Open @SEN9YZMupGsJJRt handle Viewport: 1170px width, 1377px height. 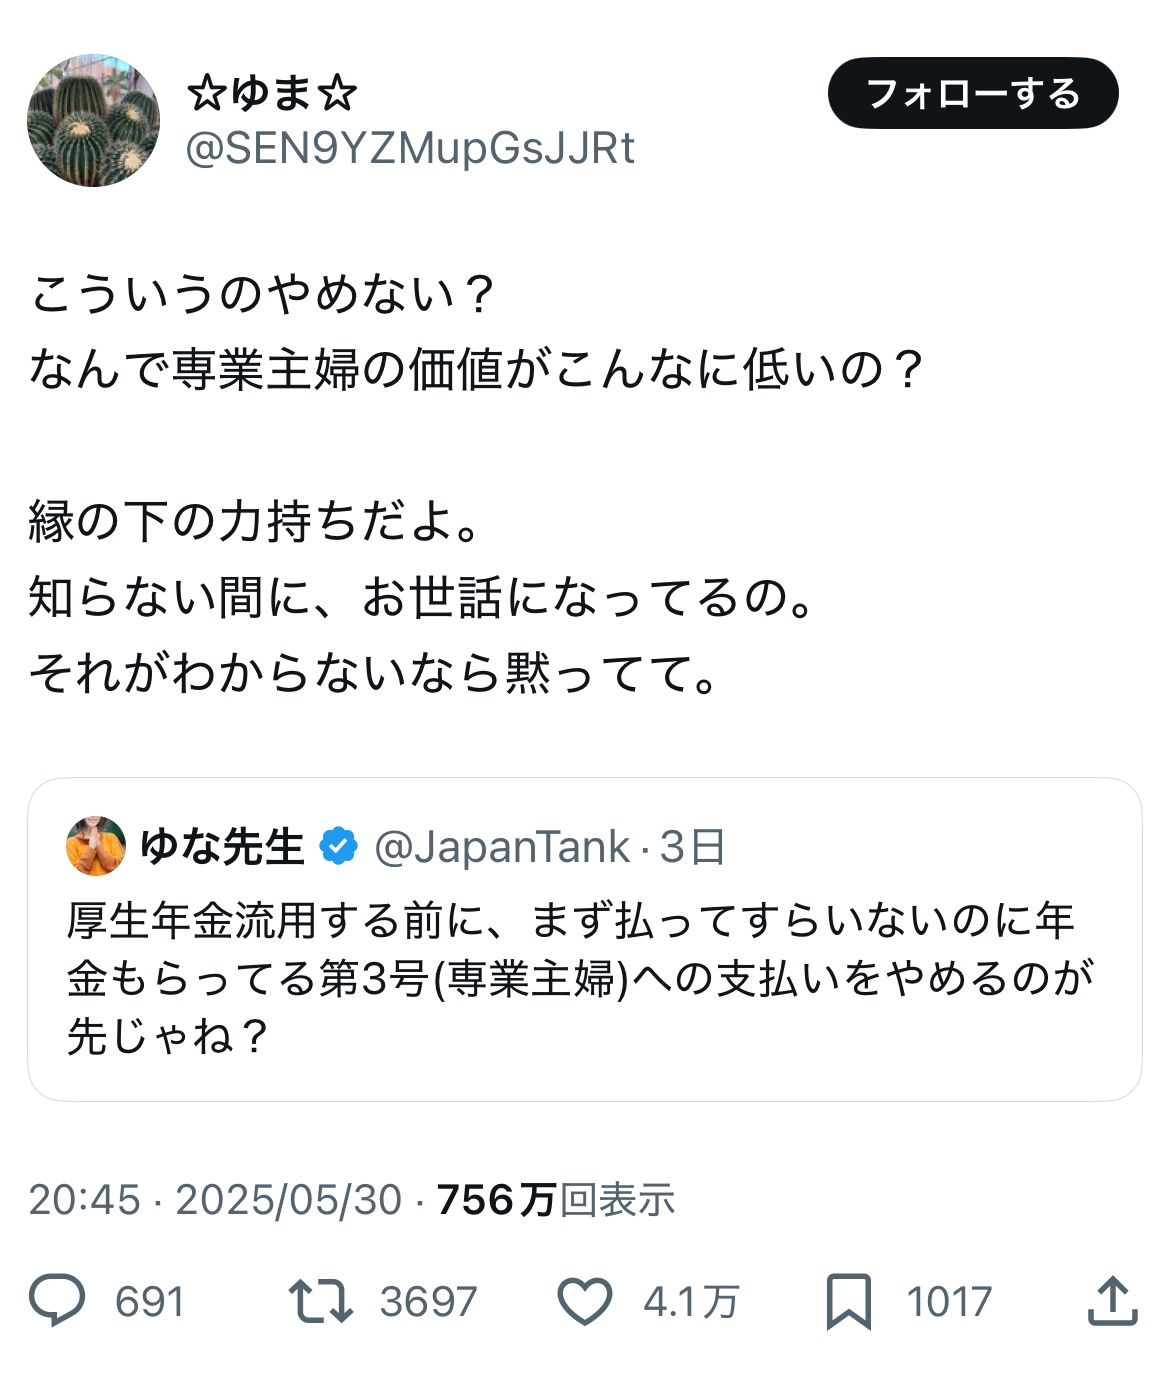410,149
